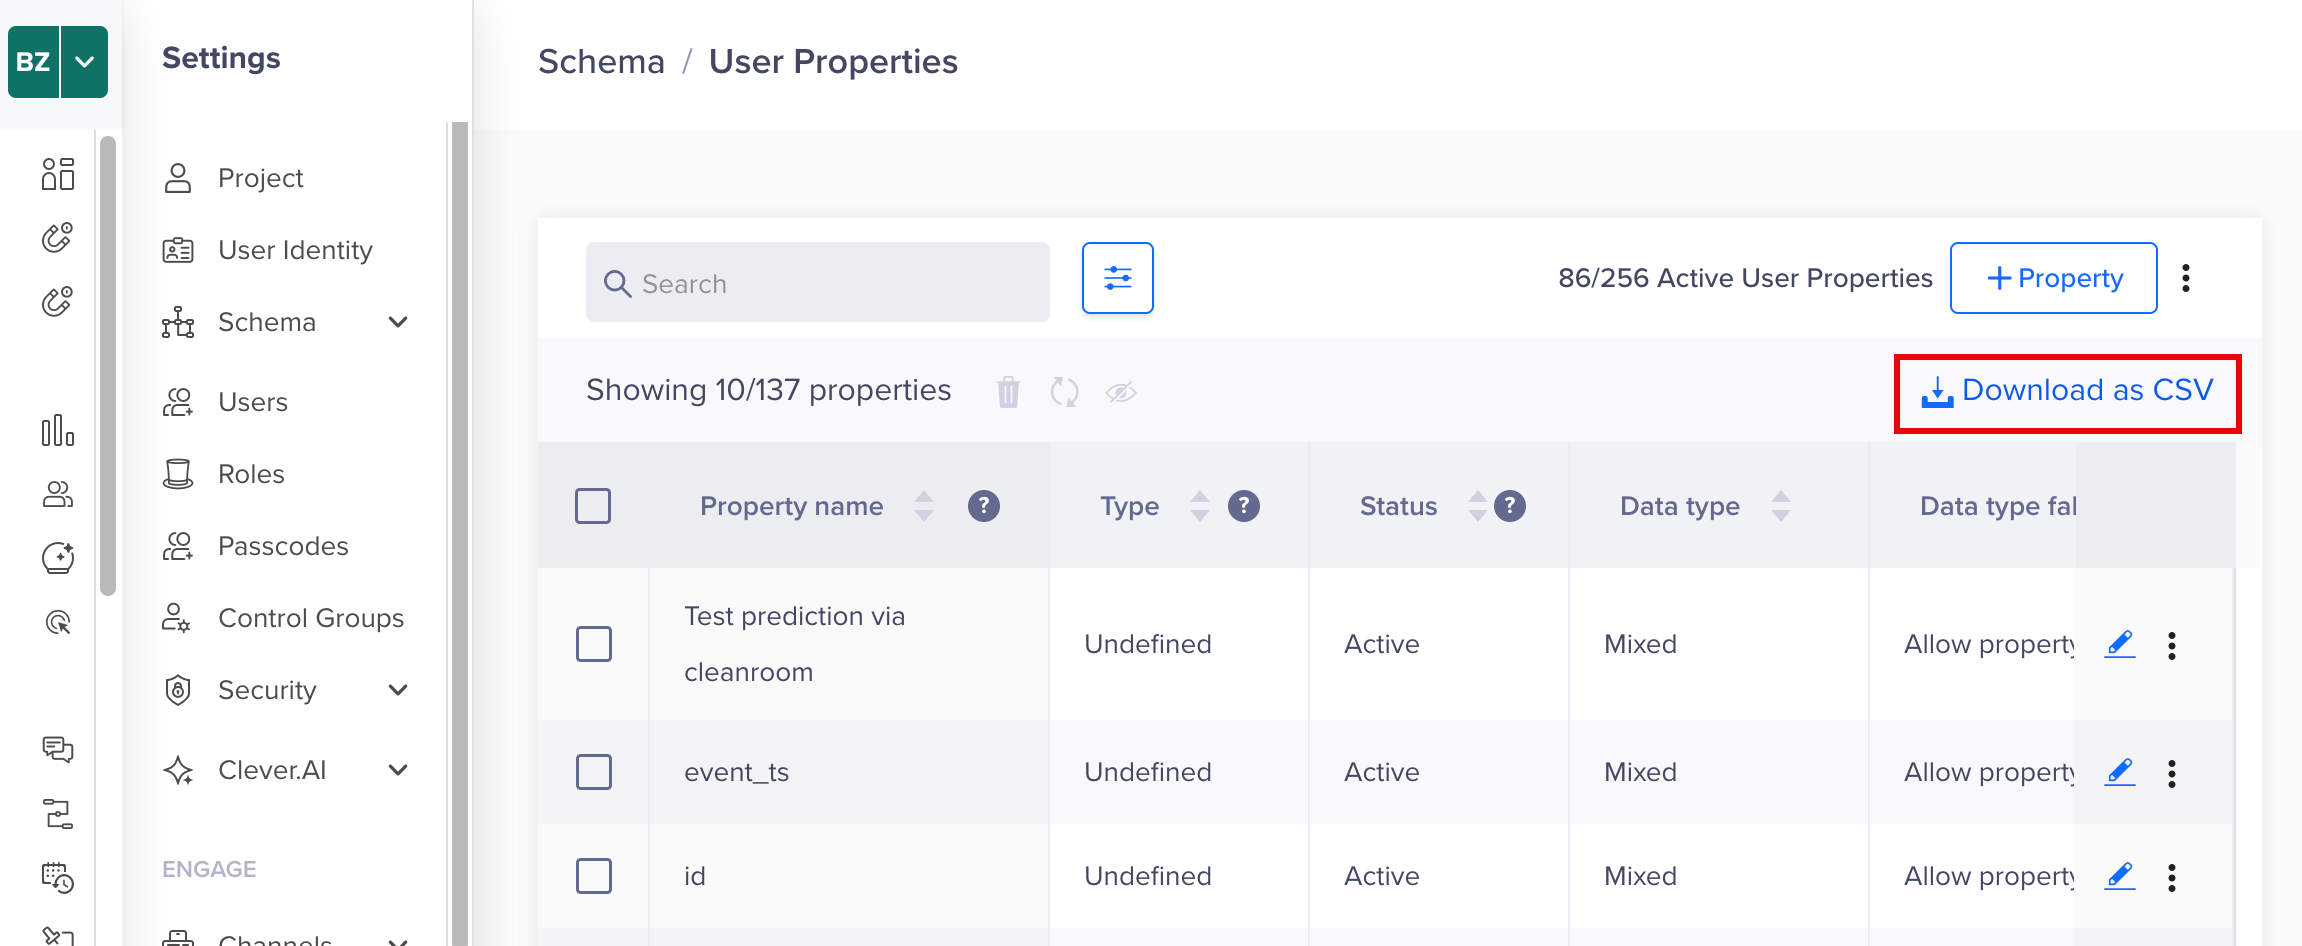
Task: Open the click-tracking cursor icon in left rail
Action: point(58,622)
